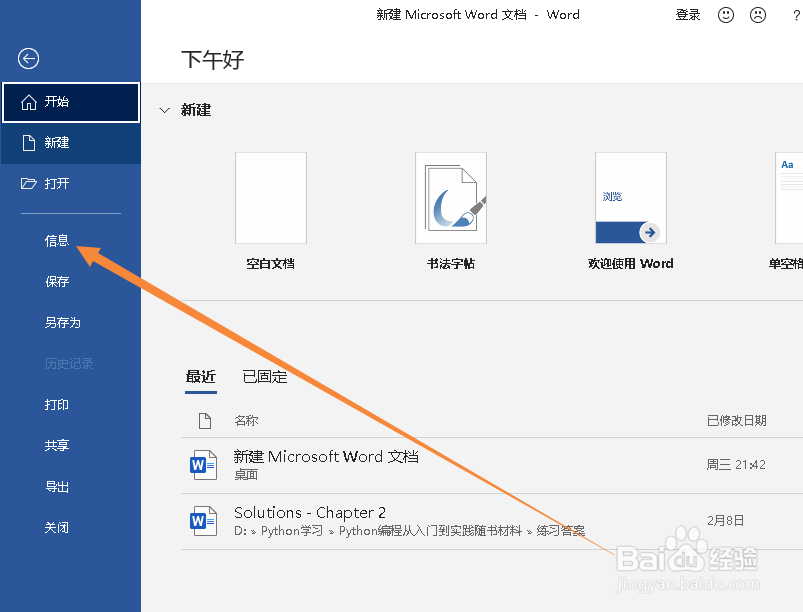Viewport: 803px width, 612px height.
Task: Open 打印 in the sidebar
Action: tap(57, 405)
